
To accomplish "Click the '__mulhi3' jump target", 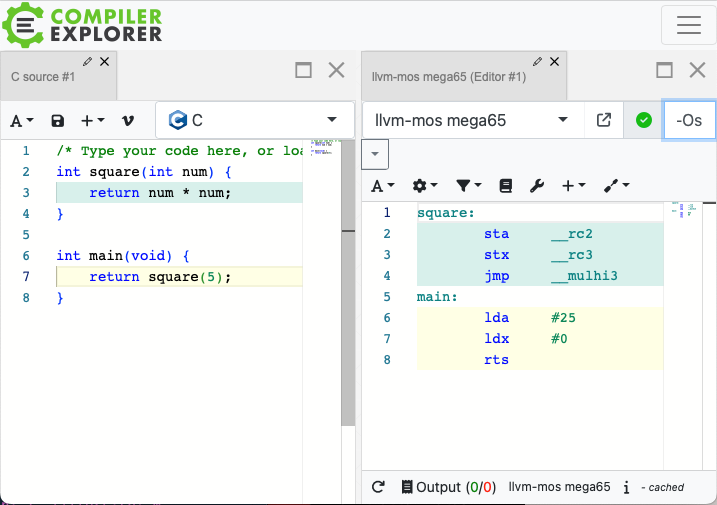I will [x=584, y=276].
